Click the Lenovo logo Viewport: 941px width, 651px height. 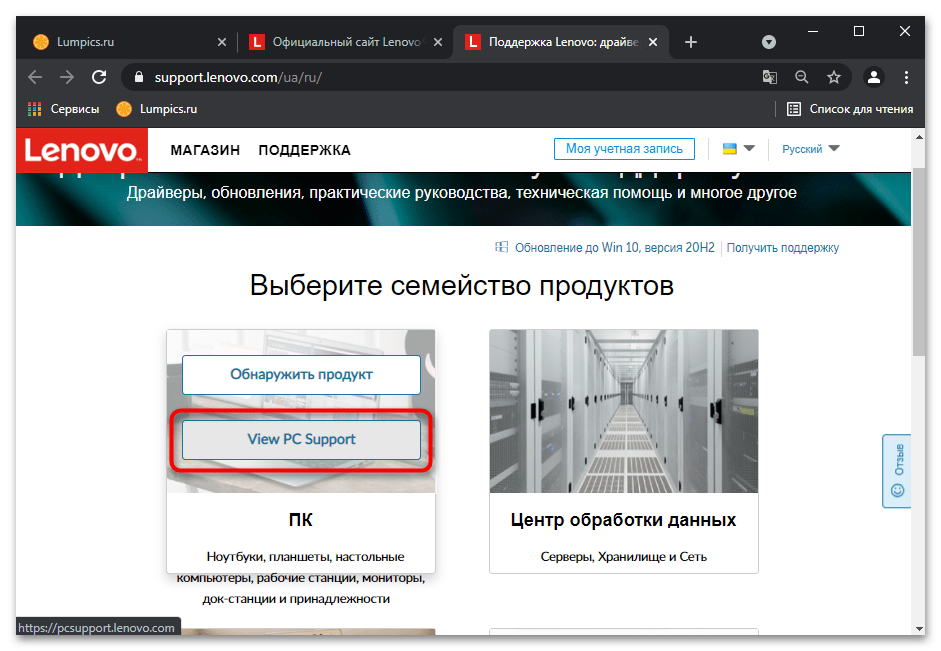(82, 150)
